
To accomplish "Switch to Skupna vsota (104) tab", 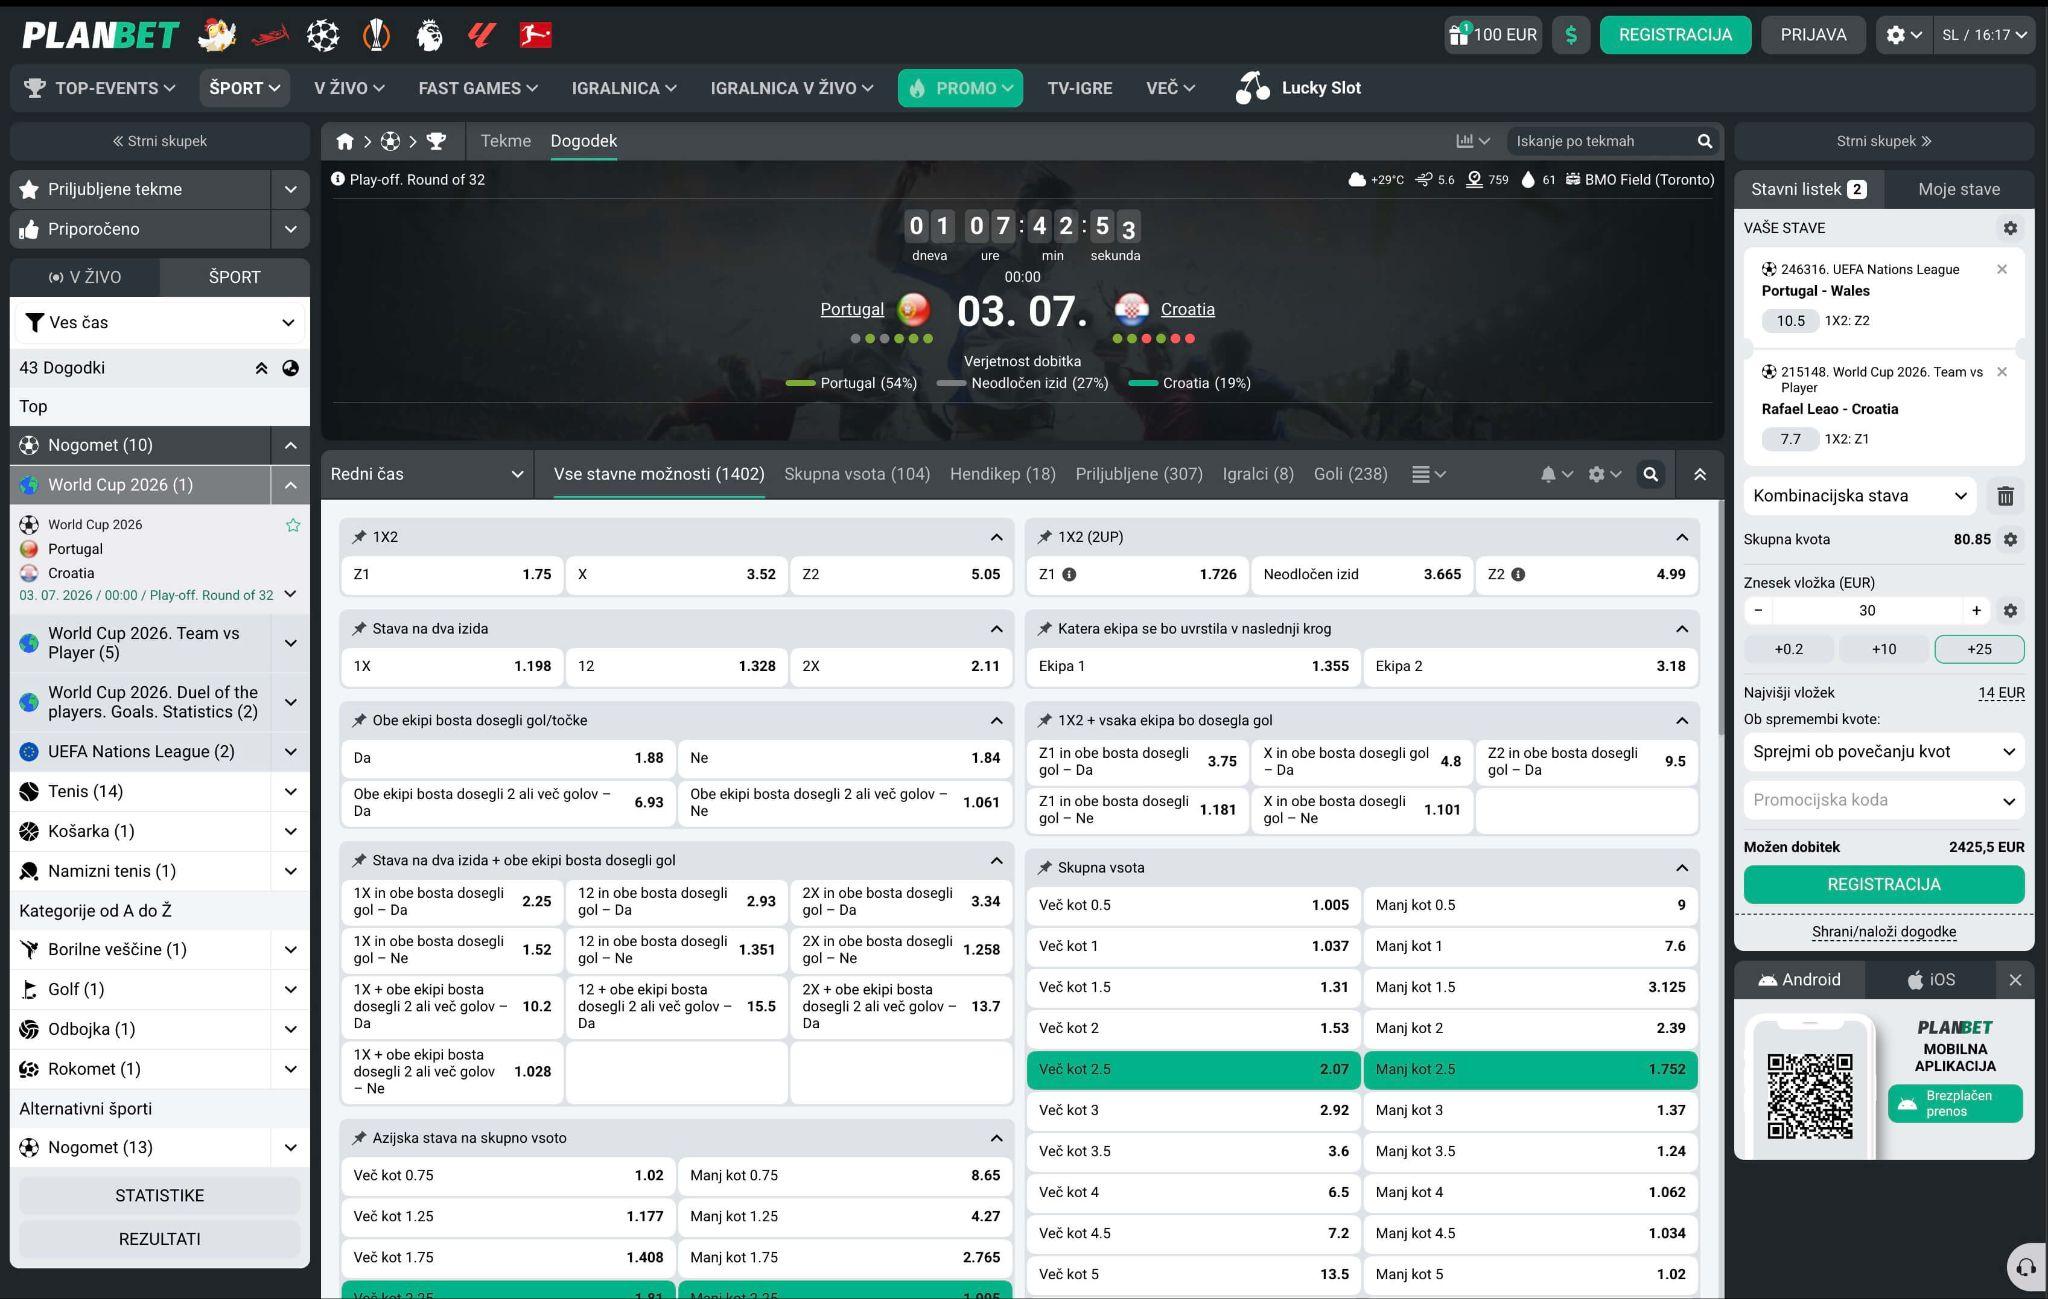I will [857, 474].
